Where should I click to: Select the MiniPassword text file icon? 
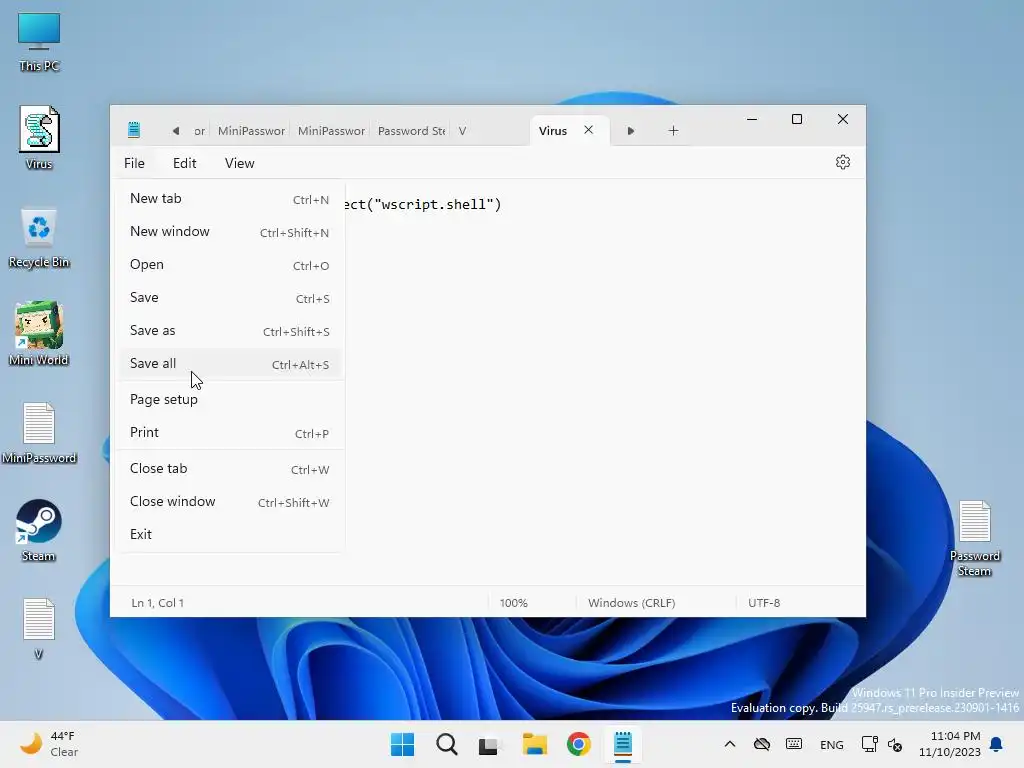(x=39, y=432)
